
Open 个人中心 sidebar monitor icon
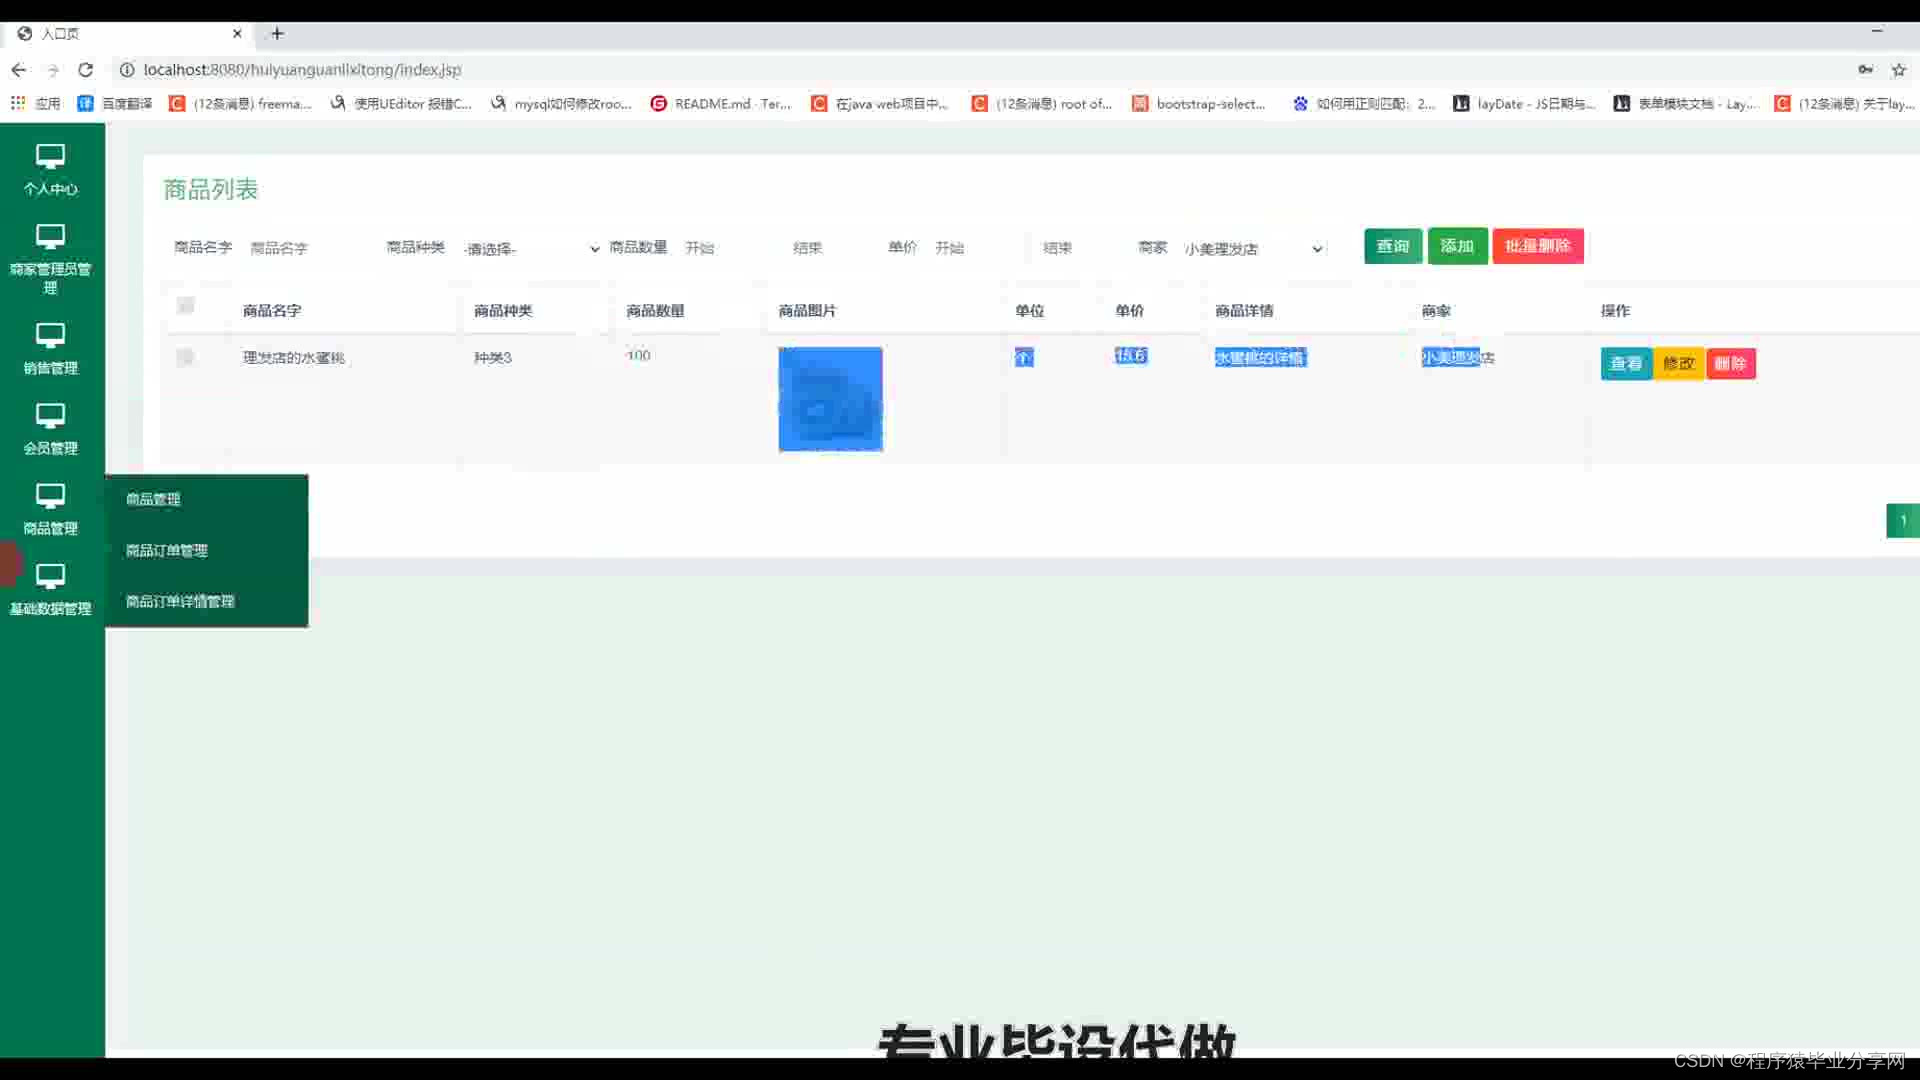coord(50,157)
